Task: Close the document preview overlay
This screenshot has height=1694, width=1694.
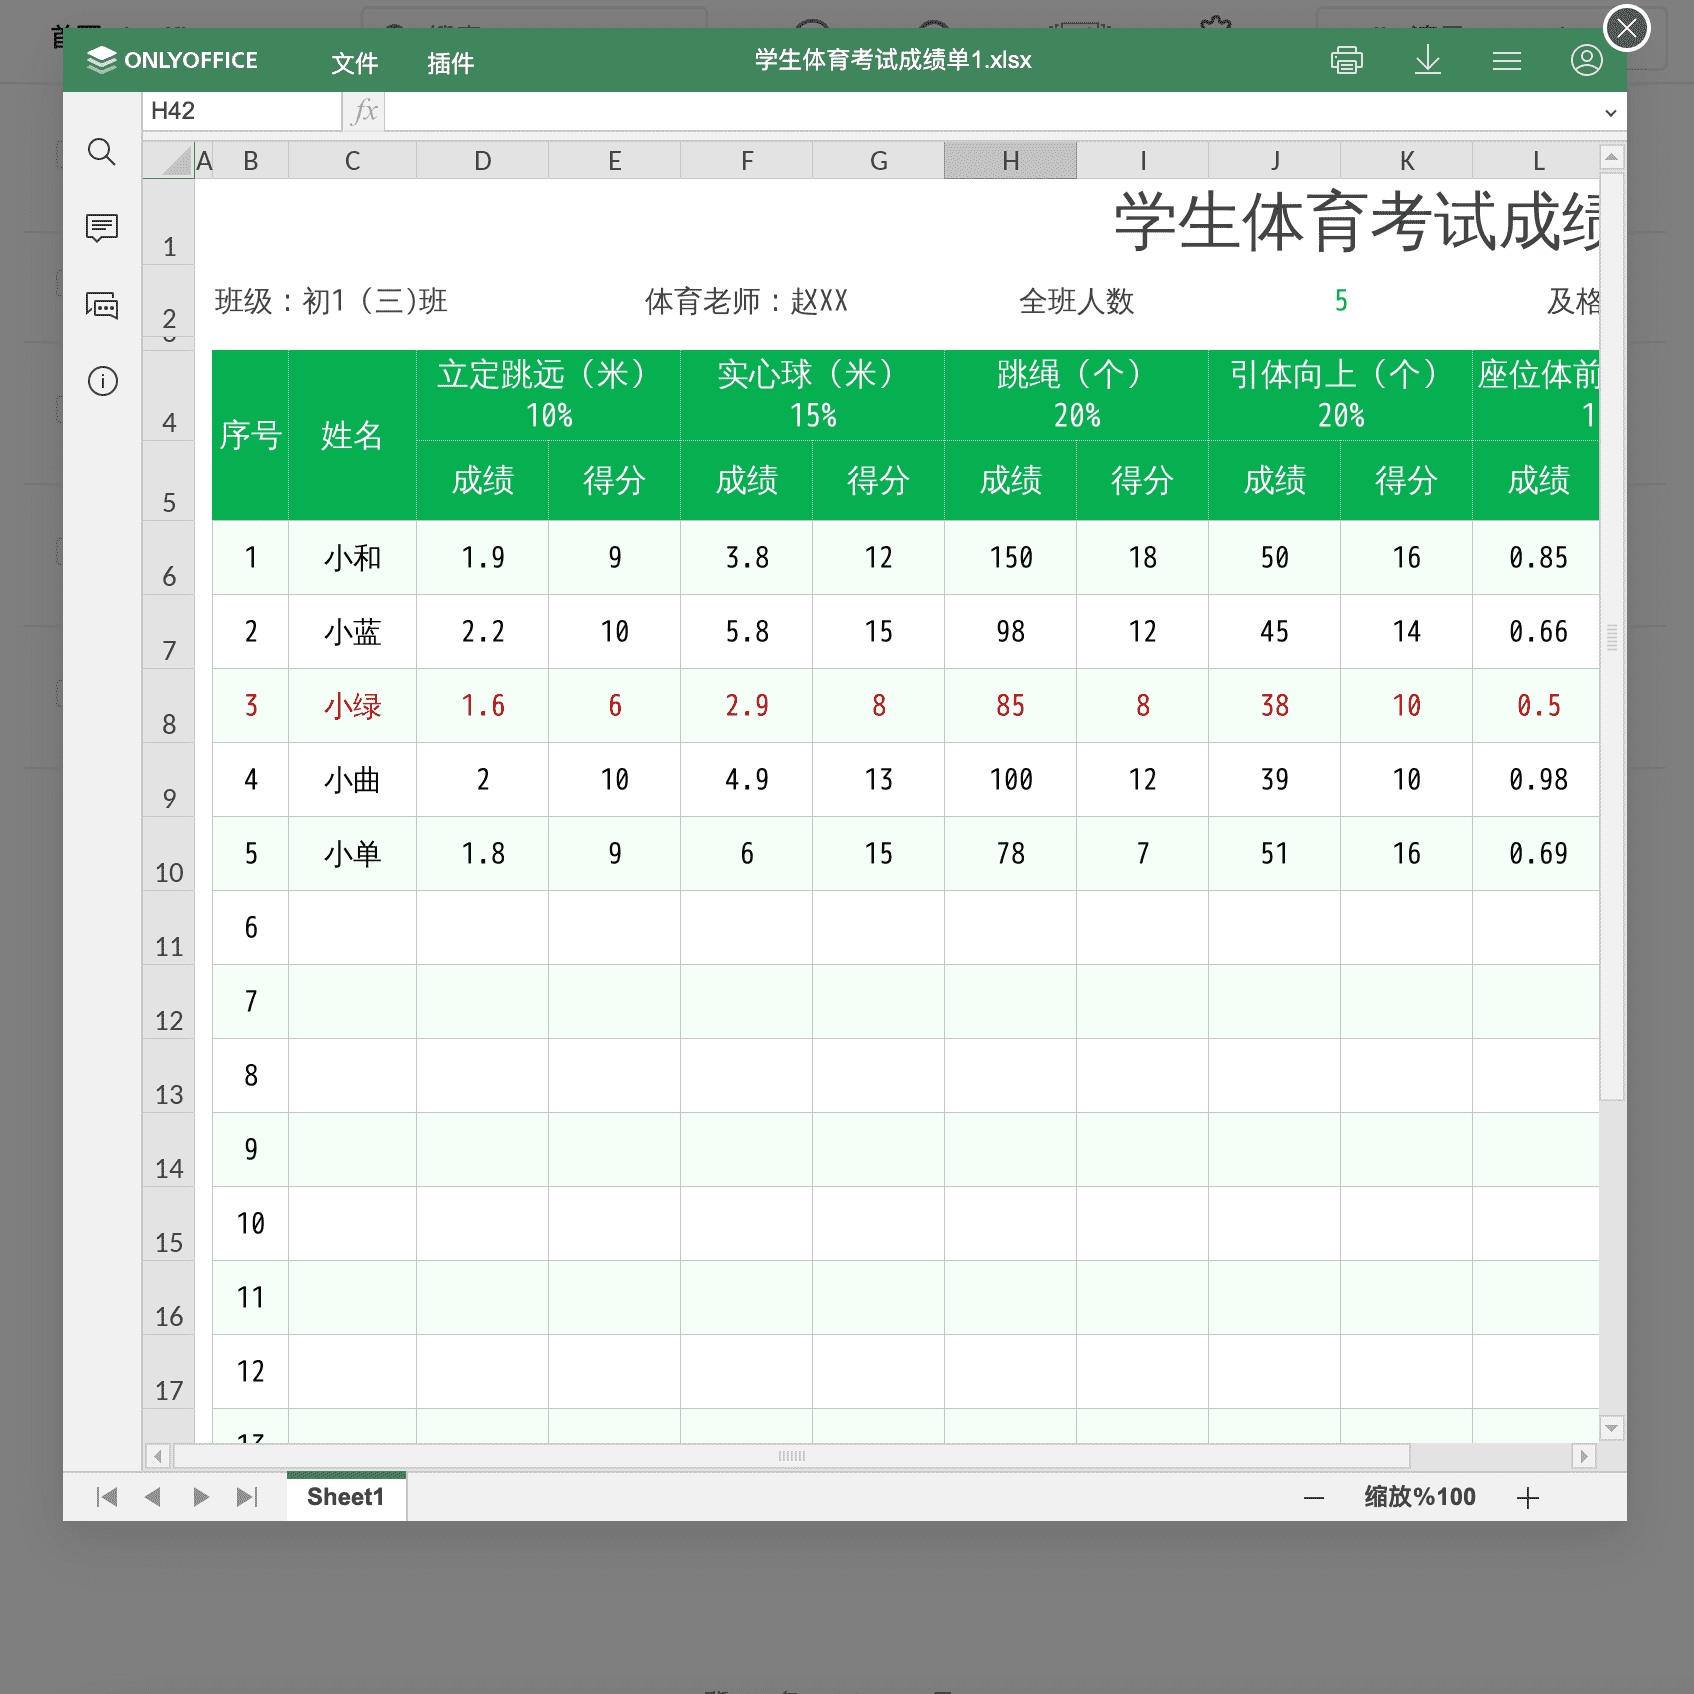Action: [1626, 29]
